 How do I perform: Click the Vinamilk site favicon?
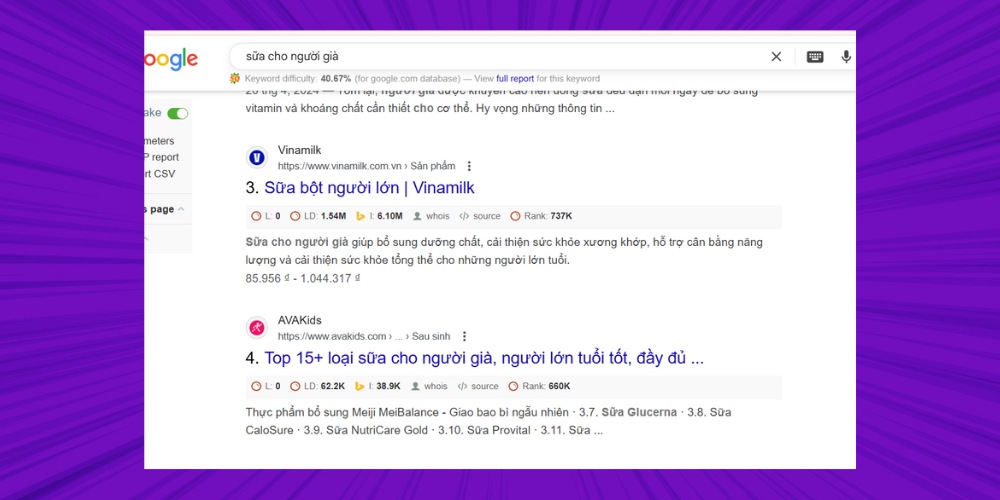[x=256, y=158]
